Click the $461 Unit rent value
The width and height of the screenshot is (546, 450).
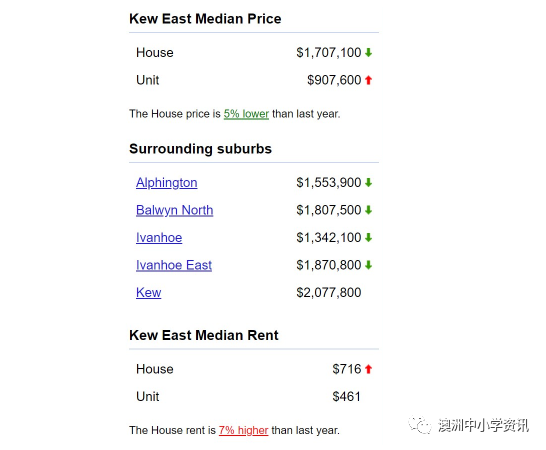pos(346,396)
